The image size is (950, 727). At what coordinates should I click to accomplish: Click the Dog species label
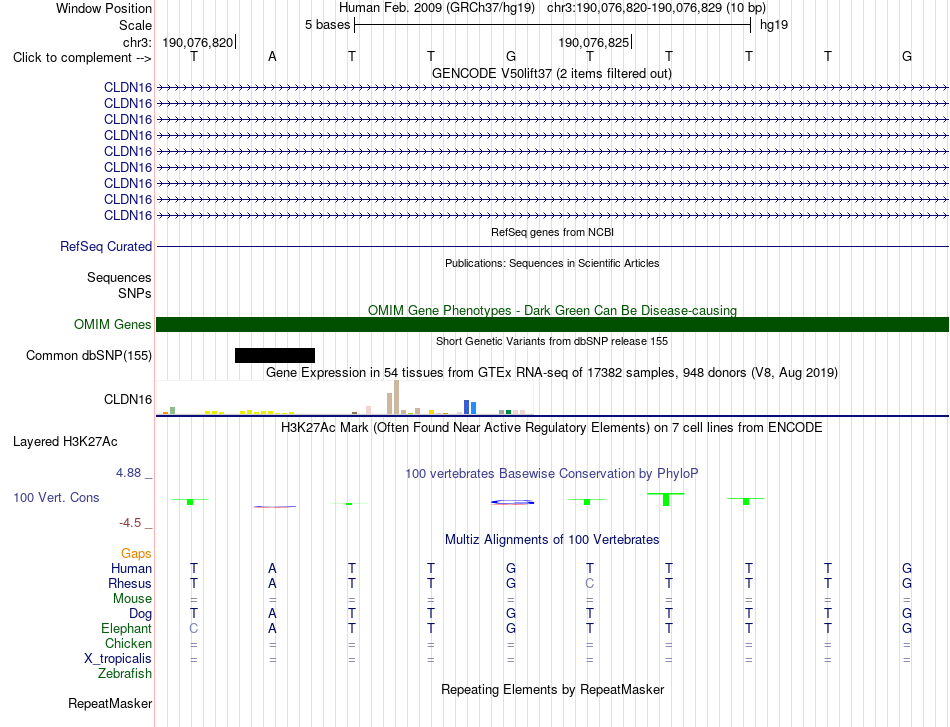(141, 614)
